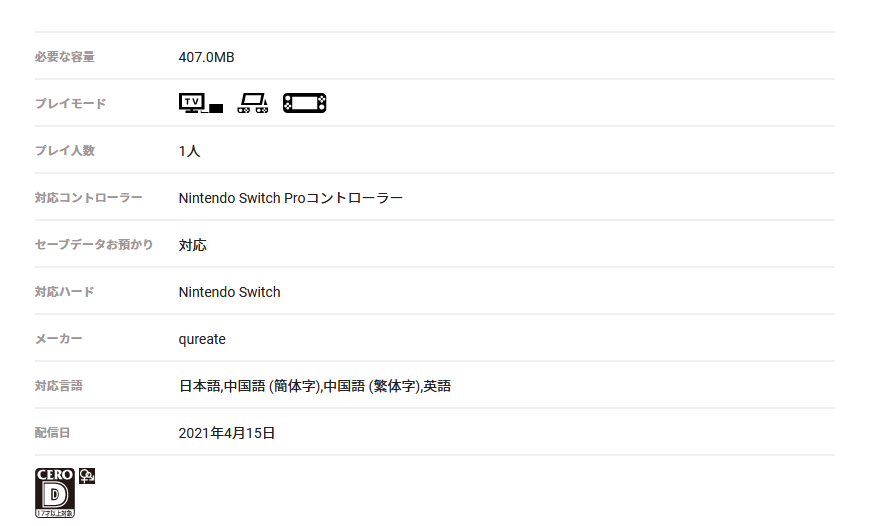Select the Nintendo Switch hardware value

tap(229, 292)
